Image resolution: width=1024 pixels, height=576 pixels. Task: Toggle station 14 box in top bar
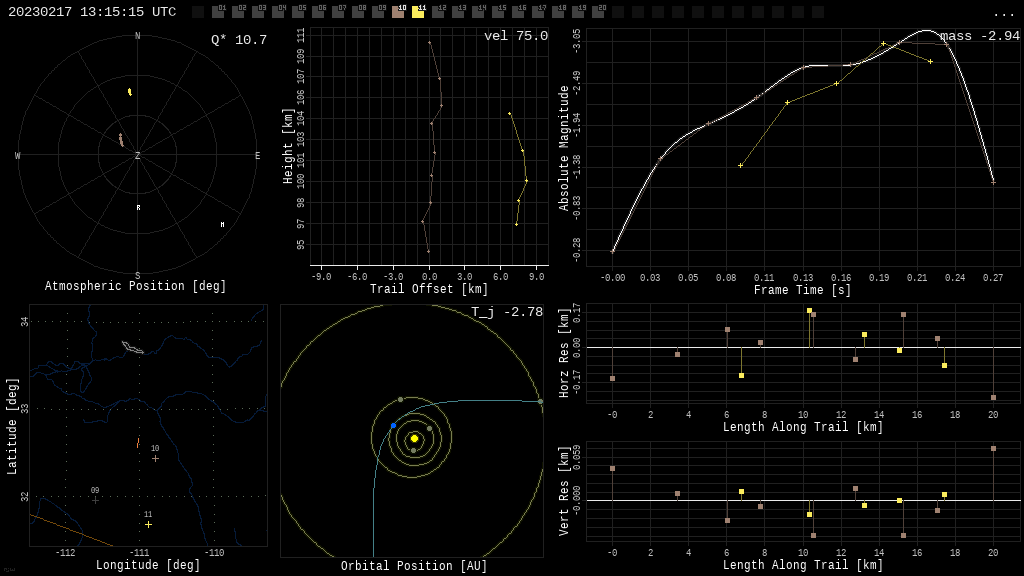pos(477,12)
